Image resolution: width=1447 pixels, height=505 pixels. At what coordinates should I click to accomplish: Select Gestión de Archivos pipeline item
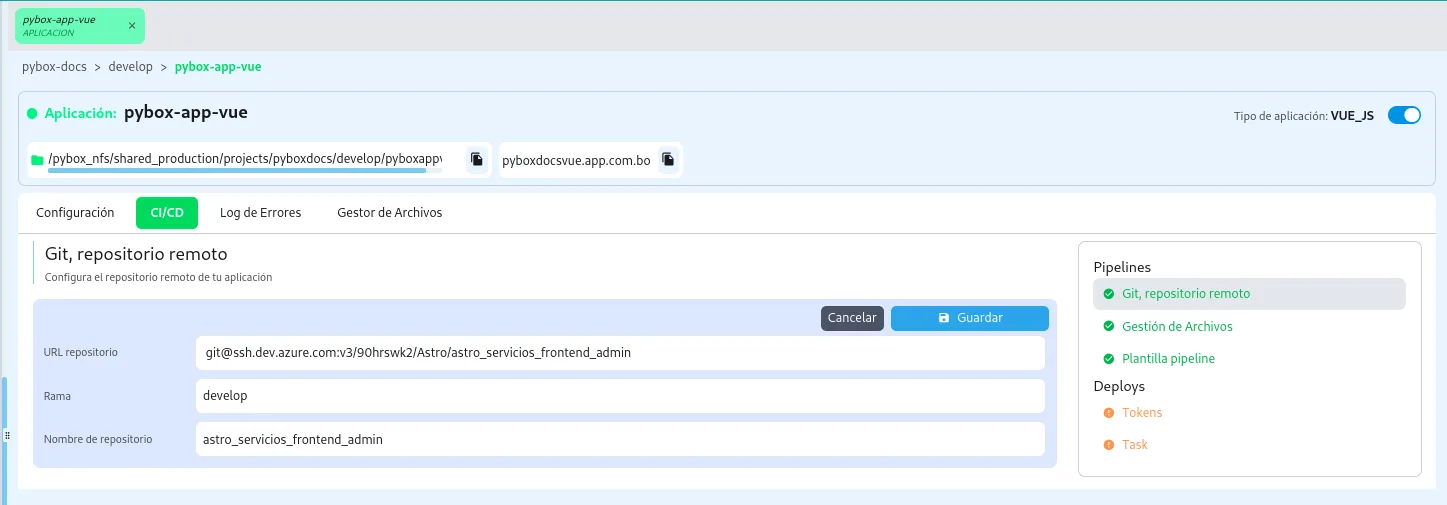[x=1249, y=327]
